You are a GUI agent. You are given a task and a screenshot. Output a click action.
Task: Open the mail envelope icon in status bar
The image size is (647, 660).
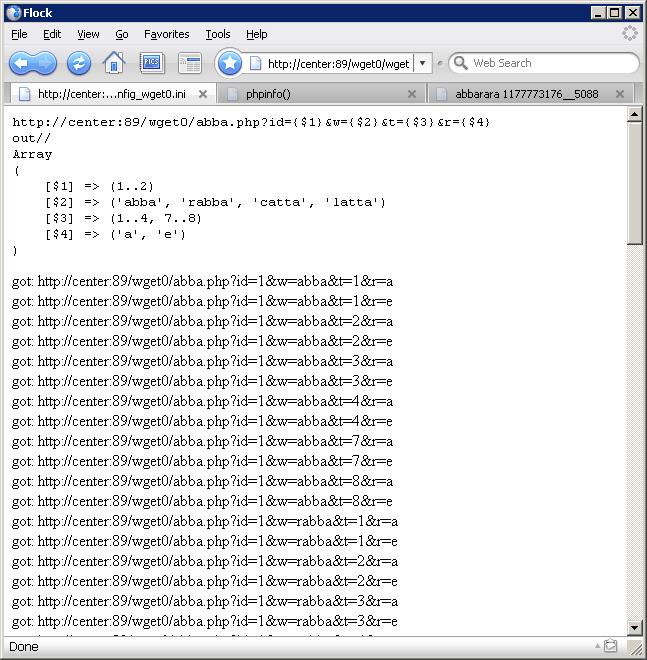(610, 646)
